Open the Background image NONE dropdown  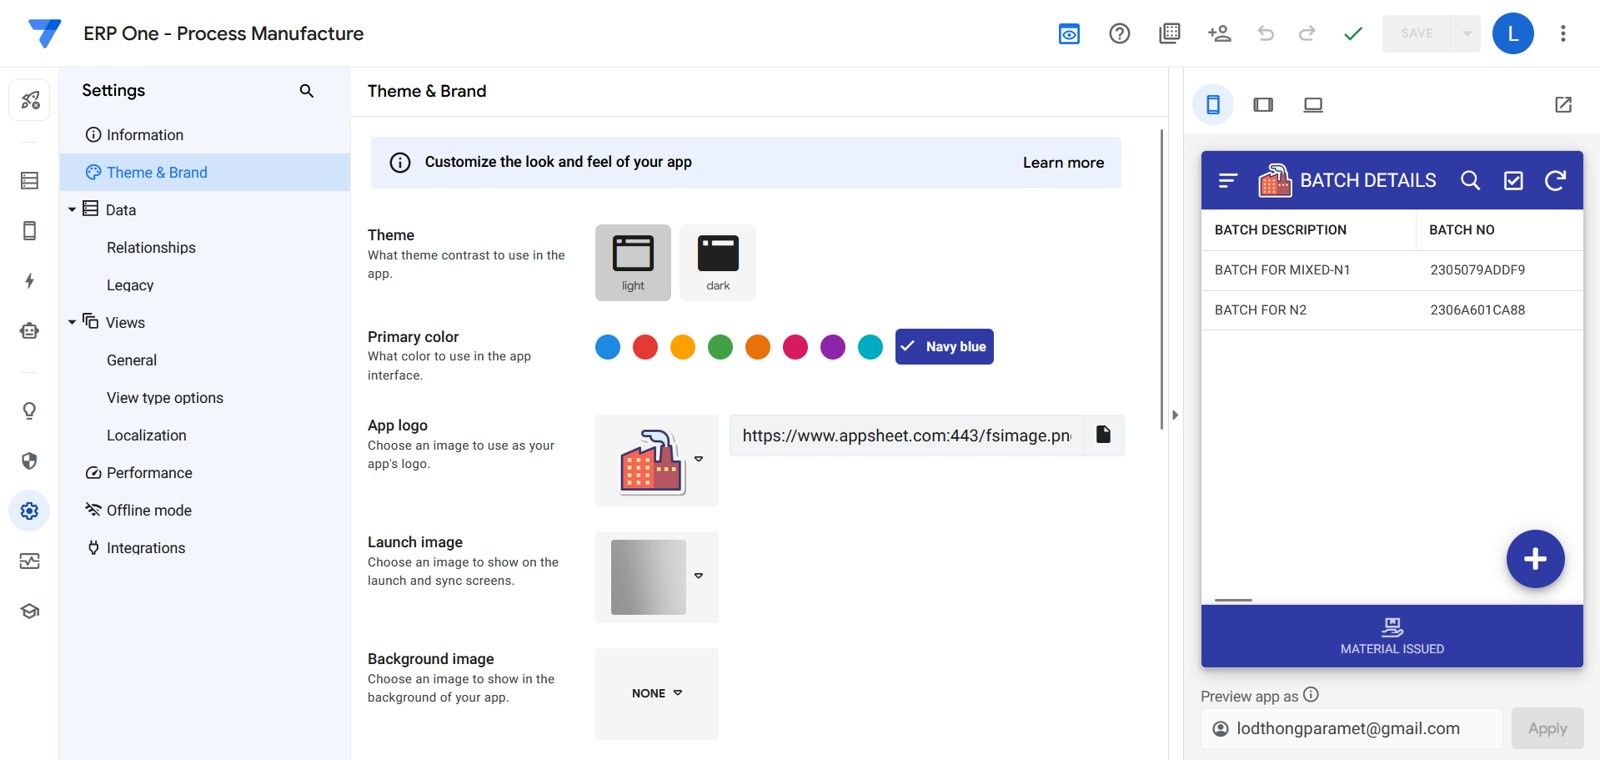point(657,693)
